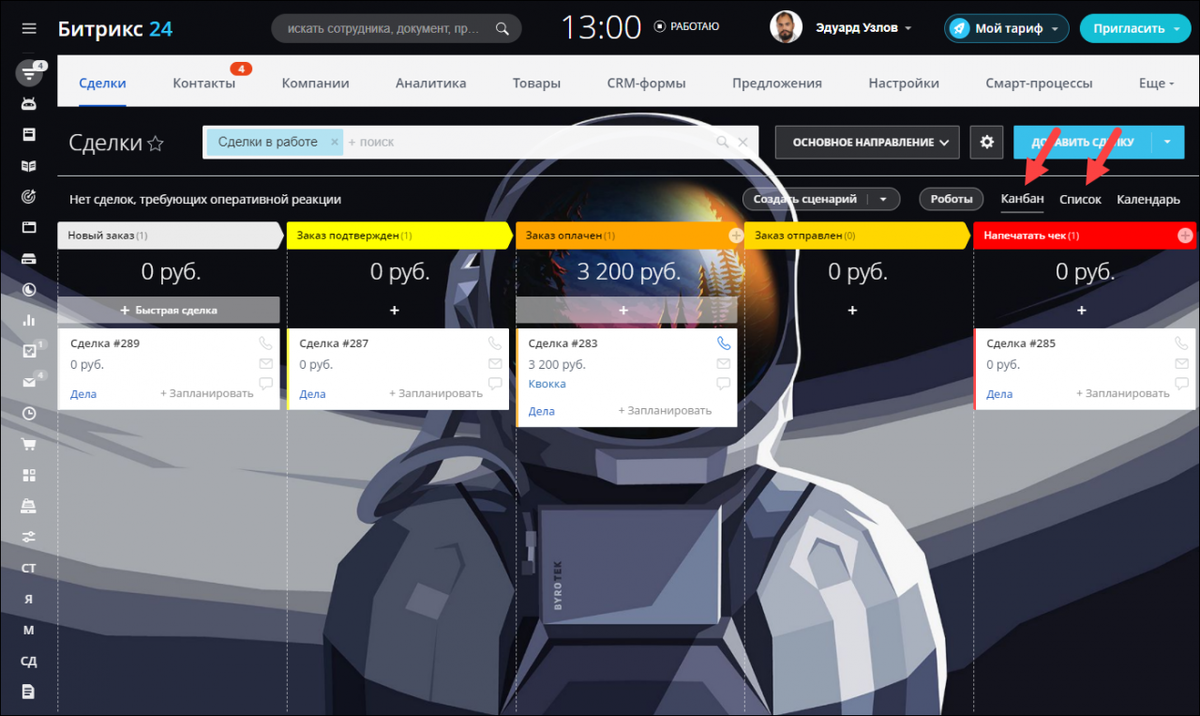This screenshot has width=1200, height=716.
Task: Open the hamburger main menu
Action: 29,29
